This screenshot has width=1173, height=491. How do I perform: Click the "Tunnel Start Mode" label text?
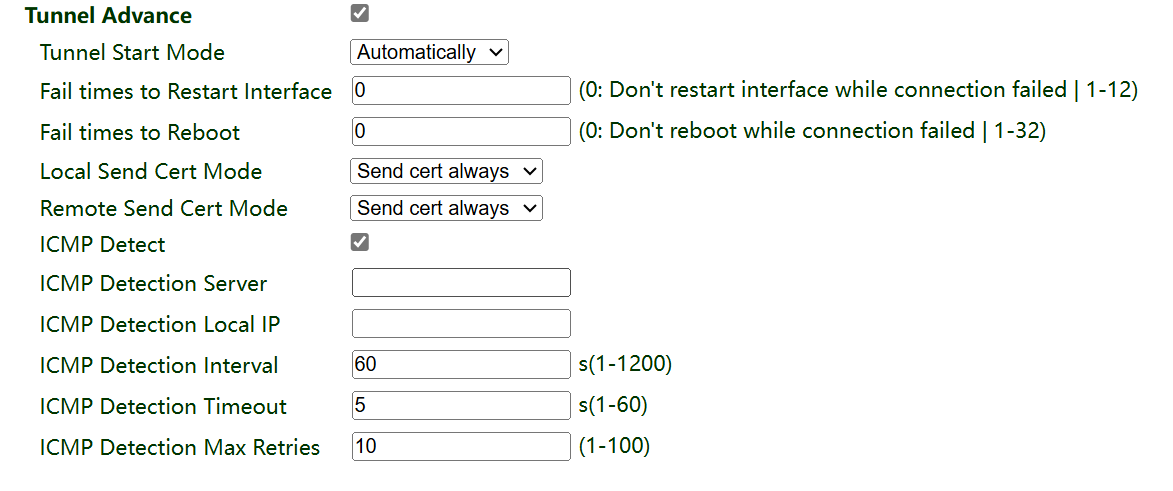132,53
